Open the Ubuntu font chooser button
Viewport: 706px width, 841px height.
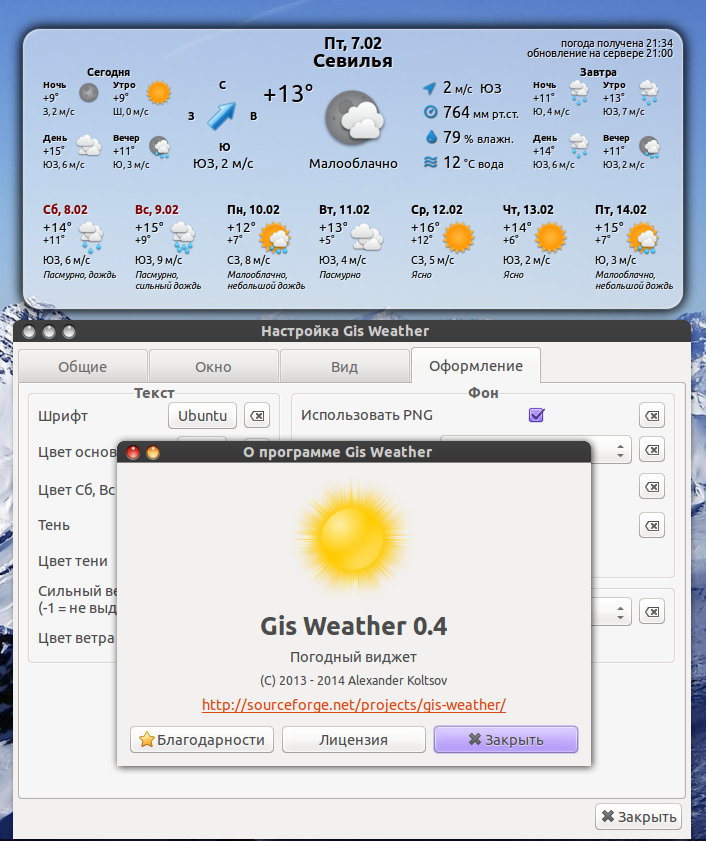pos(202,416)
